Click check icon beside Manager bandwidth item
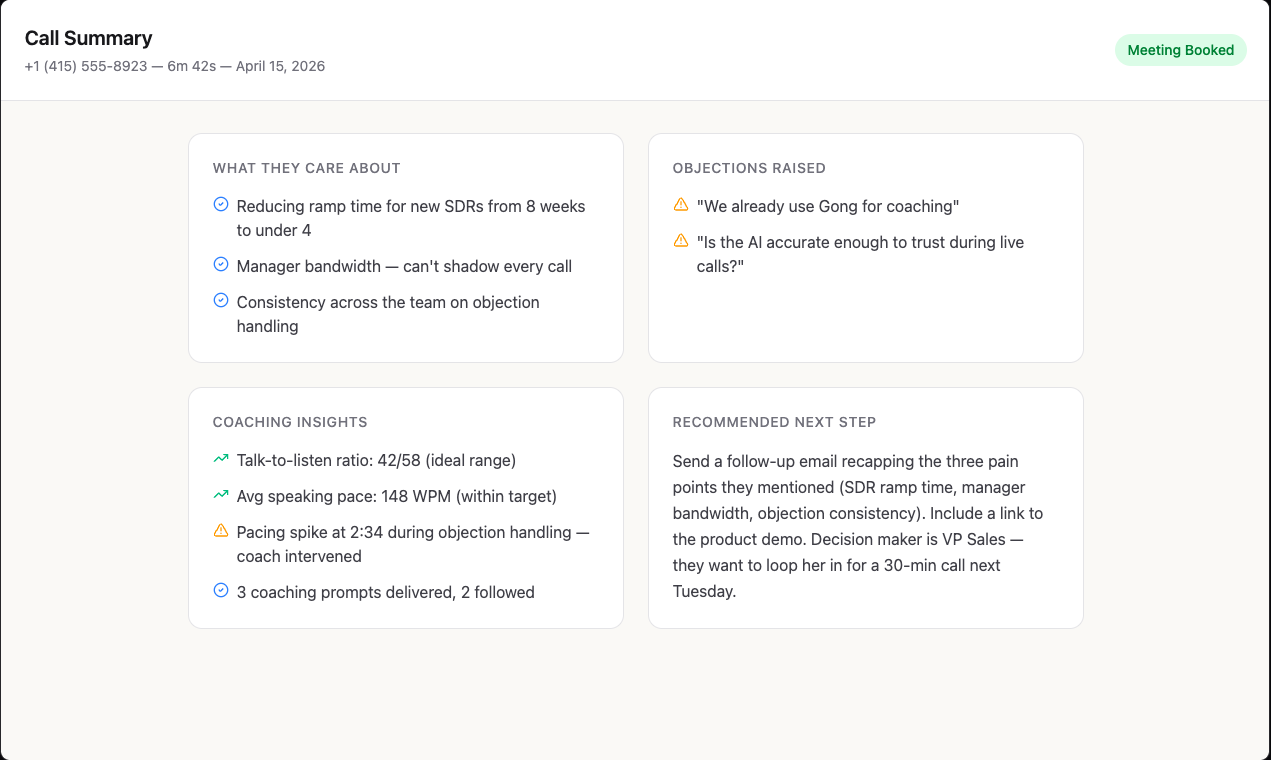 [221, 265]
